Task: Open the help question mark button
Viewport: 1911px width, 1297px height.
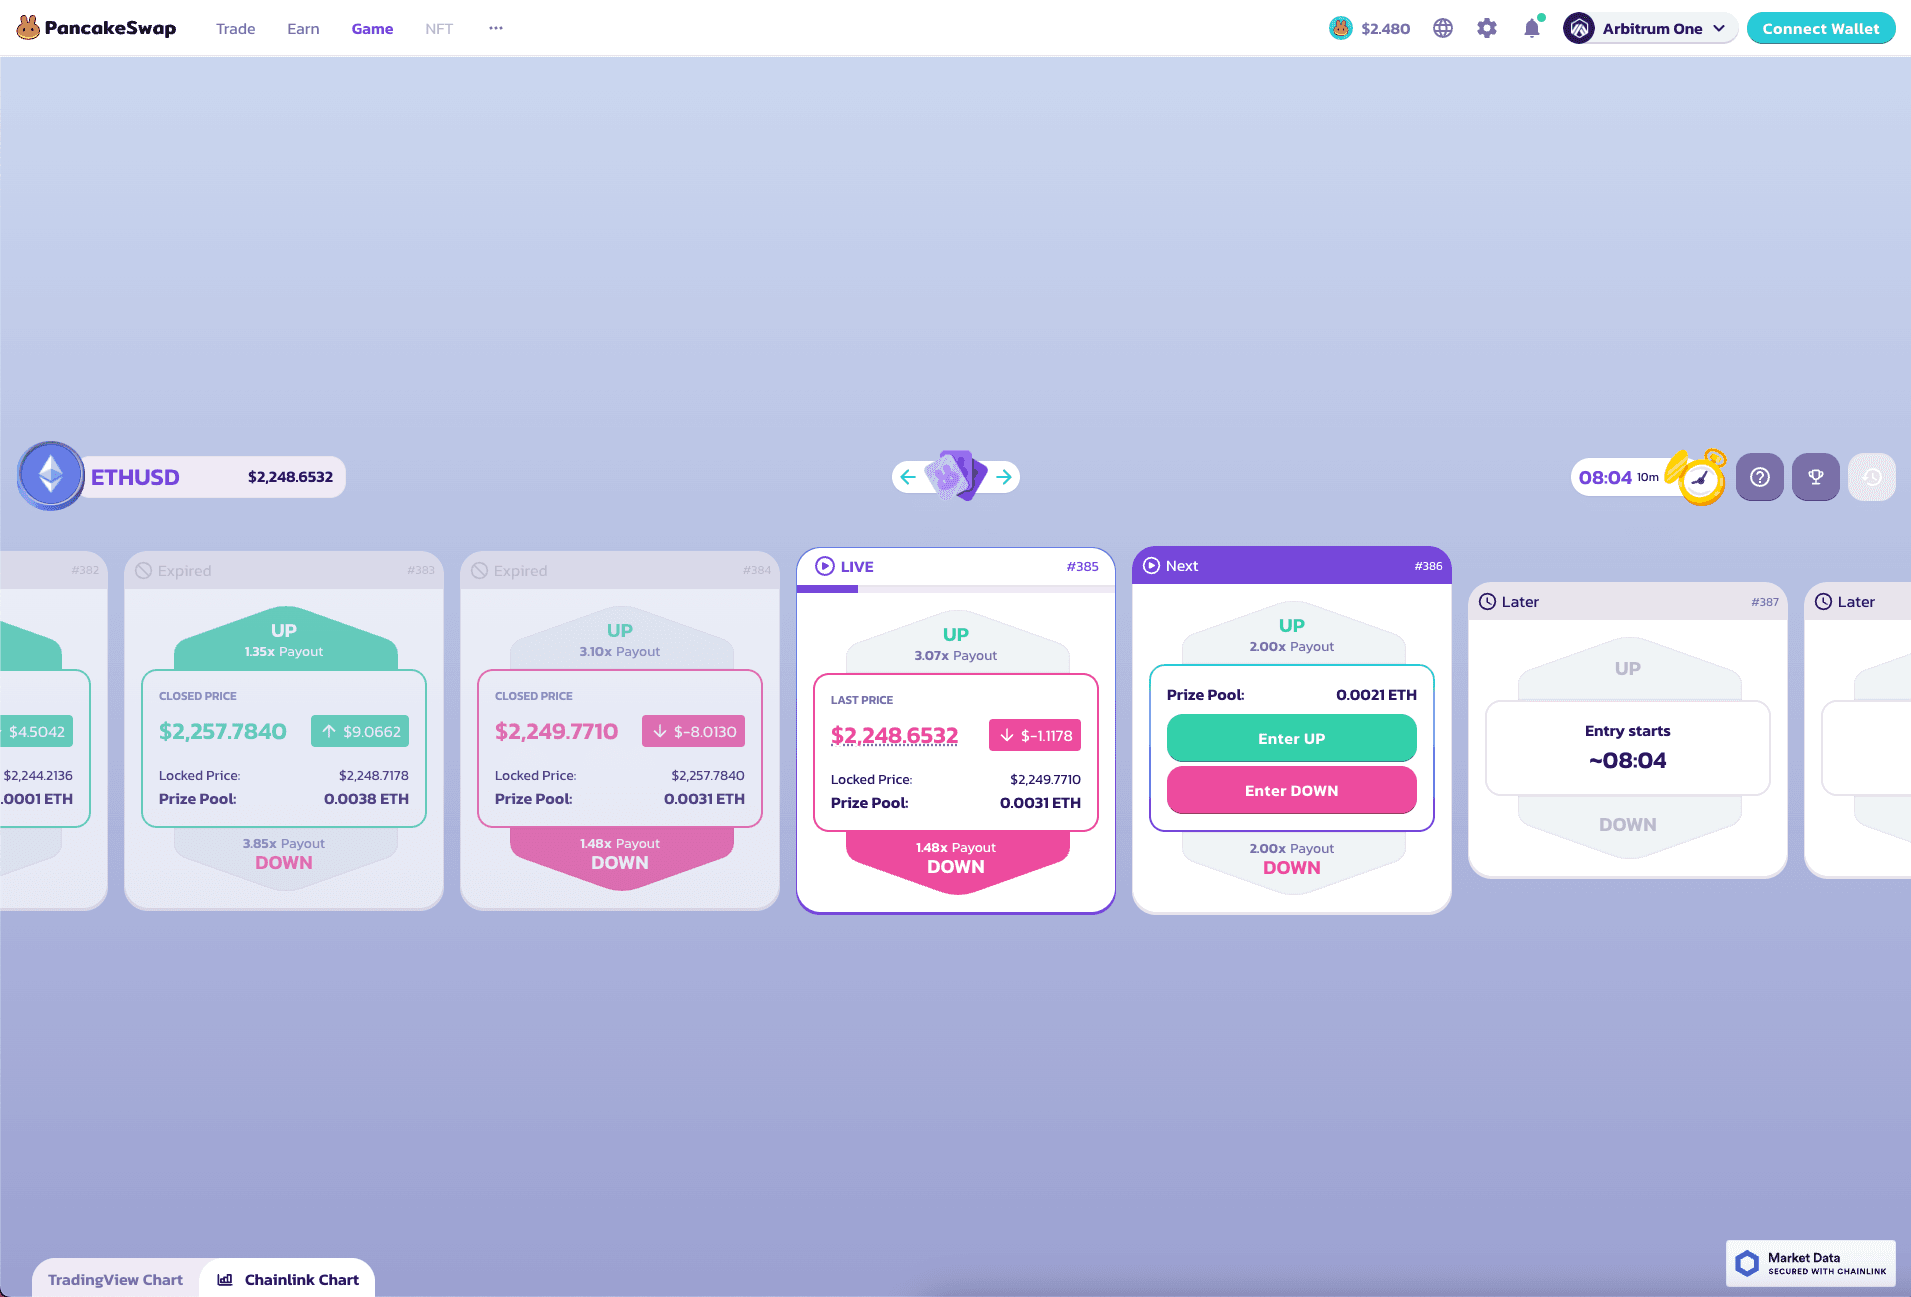Action: coord(1760,477)
